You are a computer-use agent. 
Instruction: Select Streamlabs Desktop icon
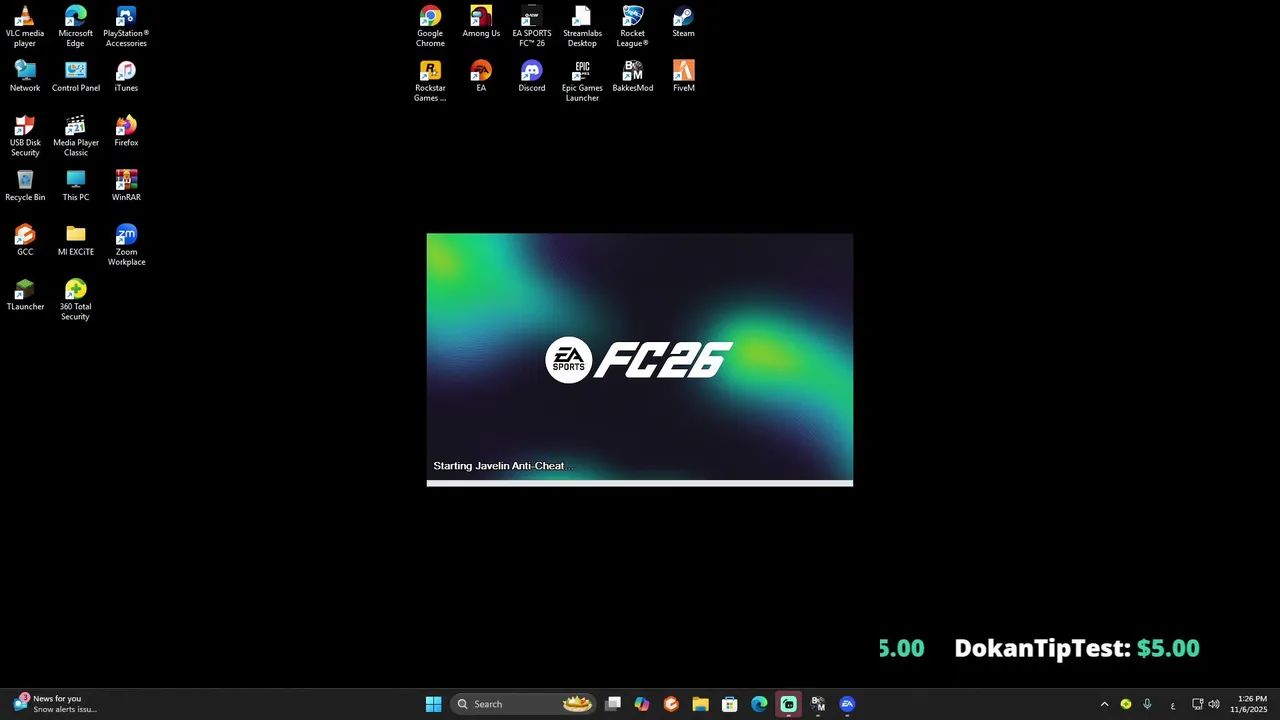[x=582, y=26]
